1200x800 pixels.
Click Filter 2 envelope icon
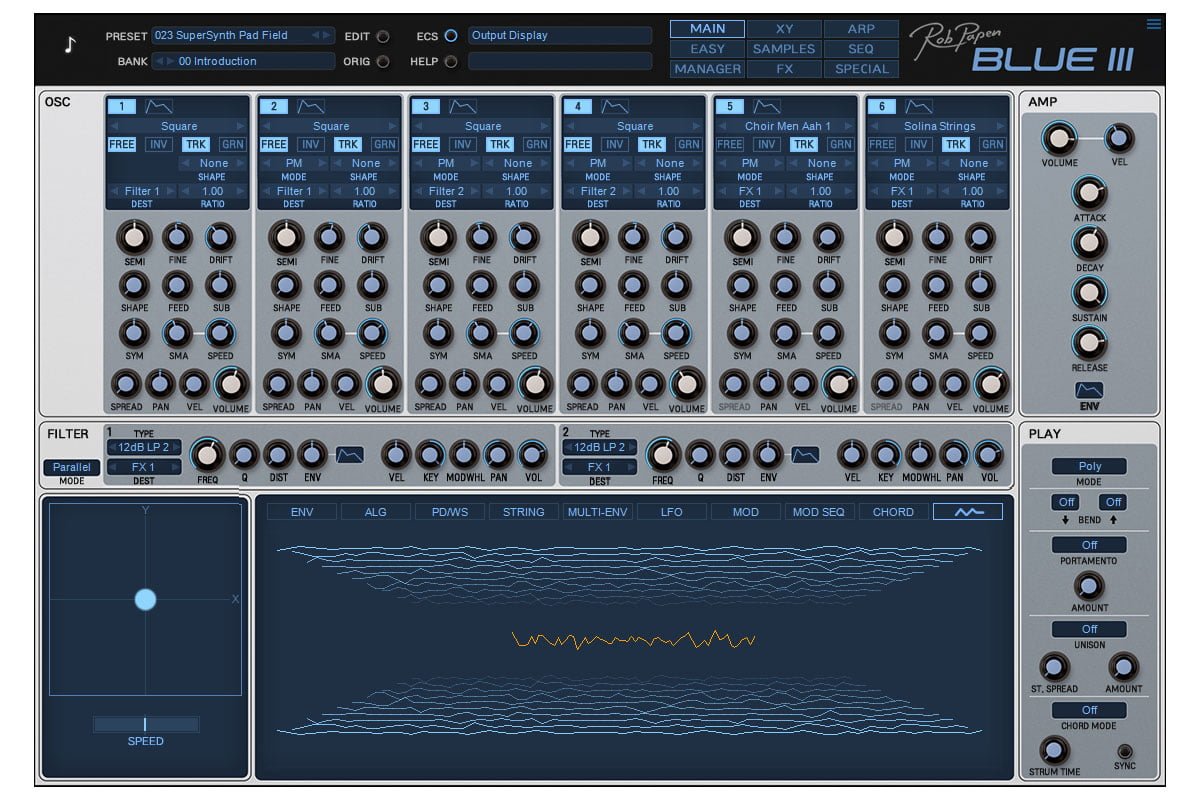805,455
